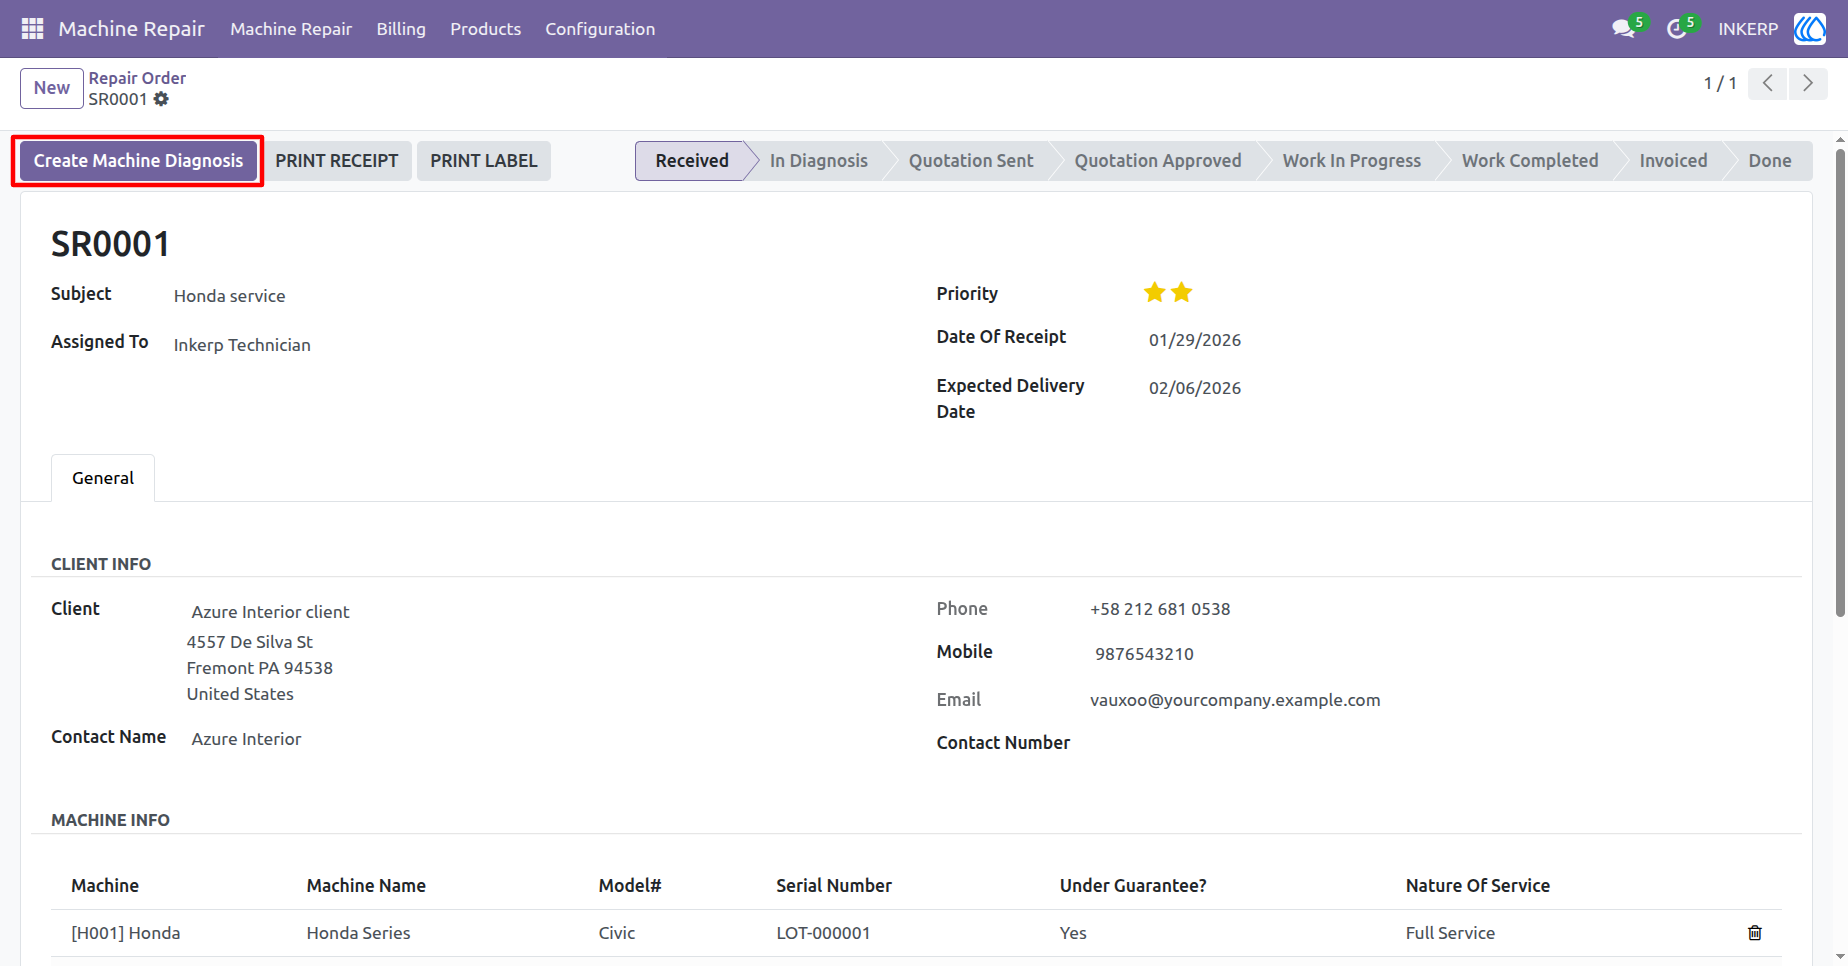The height and width of the screenshot is (966, 1848).
Task: Click the client email address
Action: pos(1235,700)
